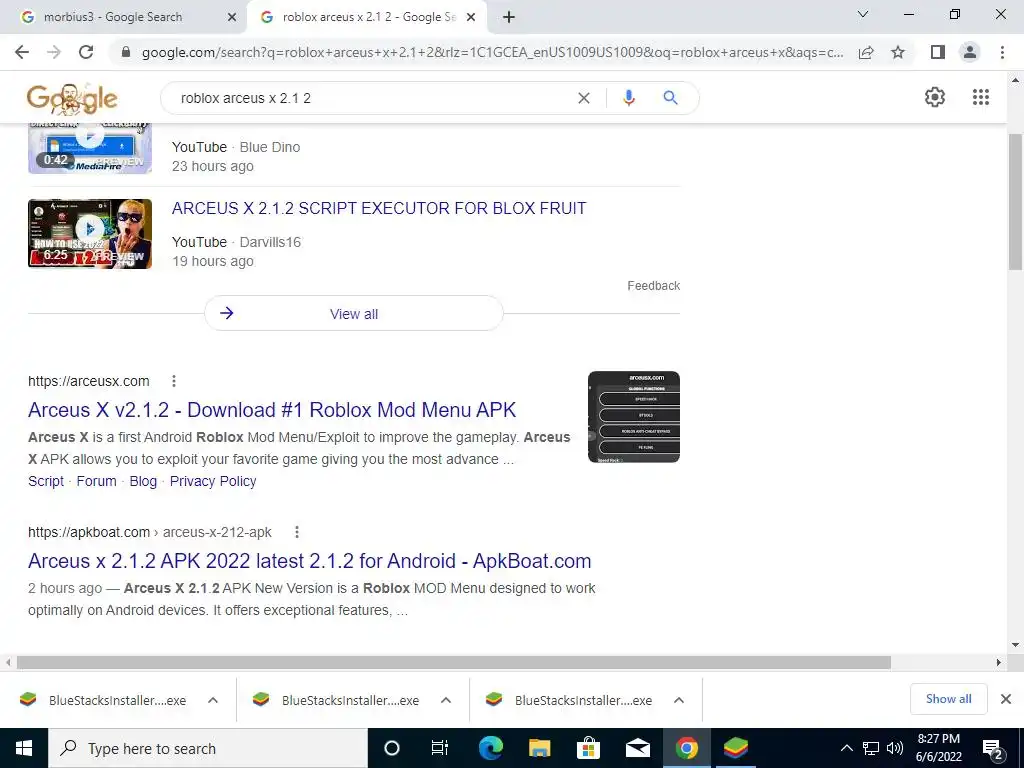Viewport: 1024px width, 768px height.
Task: Open Mail app from taskbar
Action: (637, 748)
